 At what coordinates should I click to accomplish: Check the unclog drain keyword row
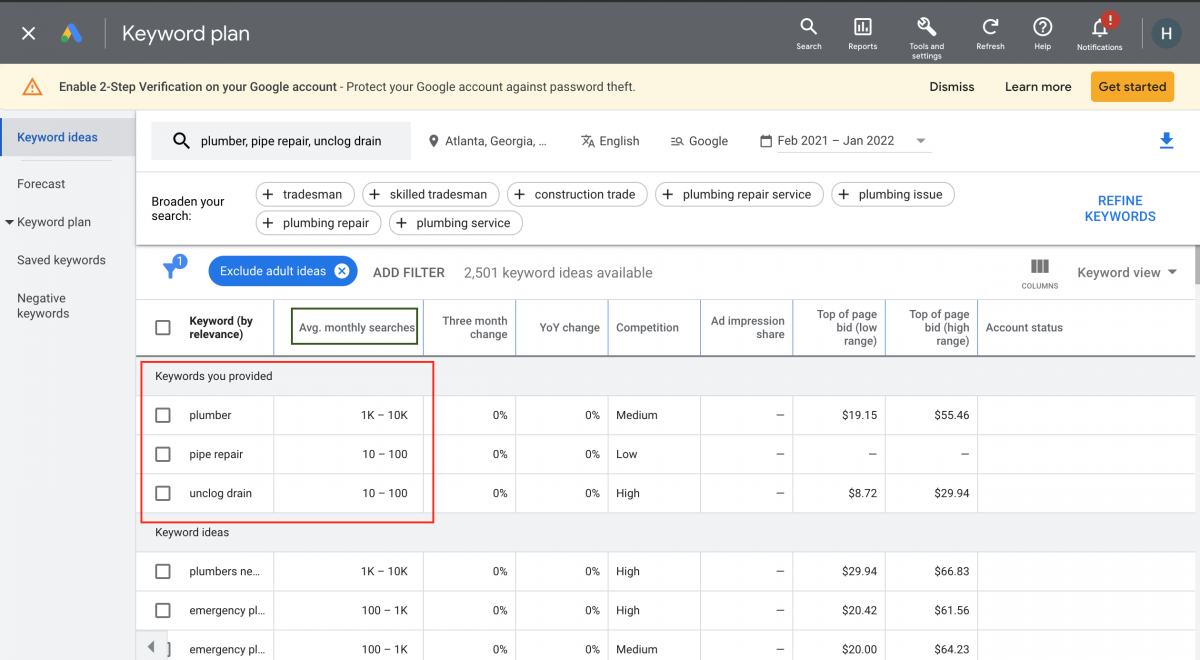tap(163, 493)
